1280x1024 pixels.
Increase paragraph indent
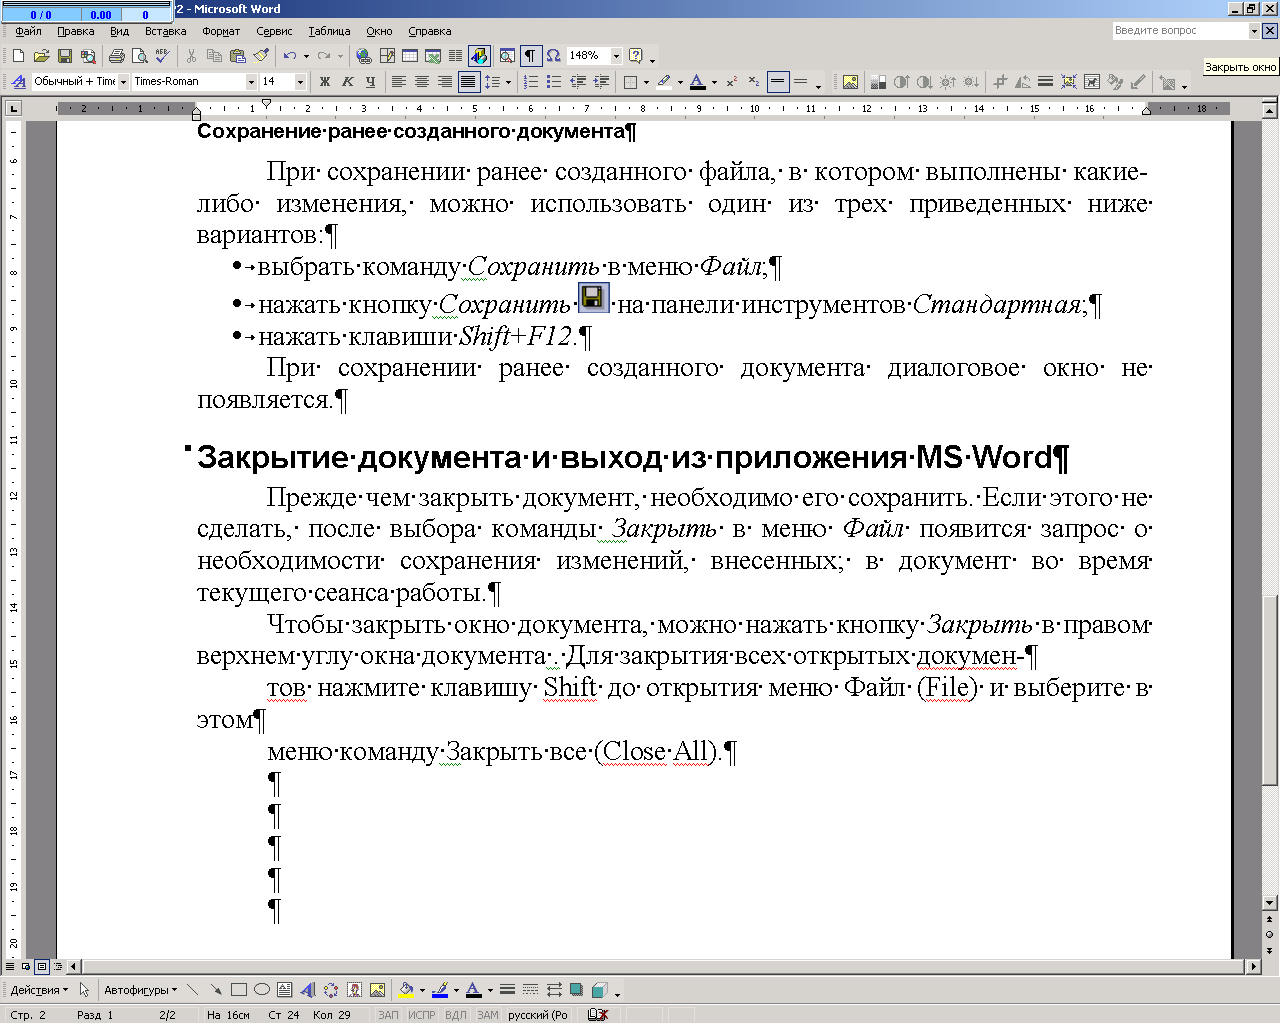[x=601, y=82]
